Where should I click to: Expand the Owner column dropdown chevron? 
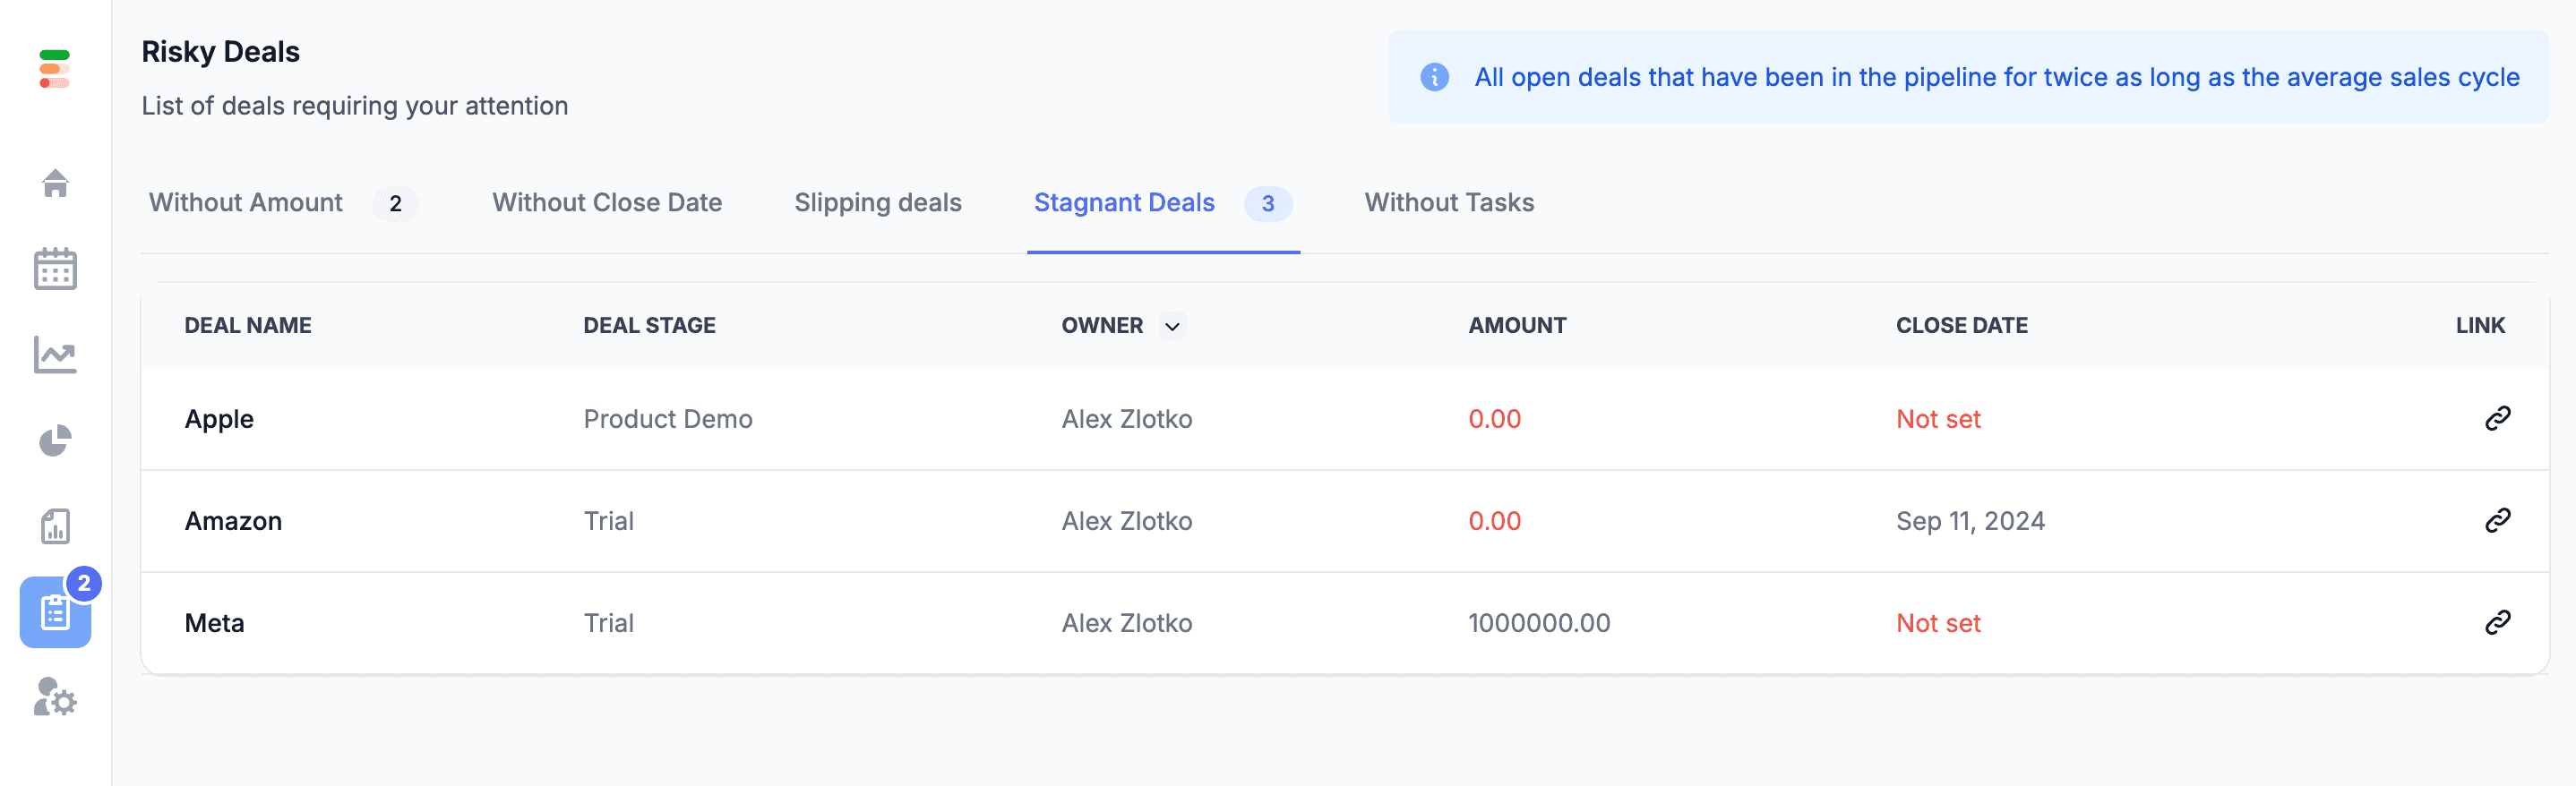pyautogui.click(x=1172, y=326)
